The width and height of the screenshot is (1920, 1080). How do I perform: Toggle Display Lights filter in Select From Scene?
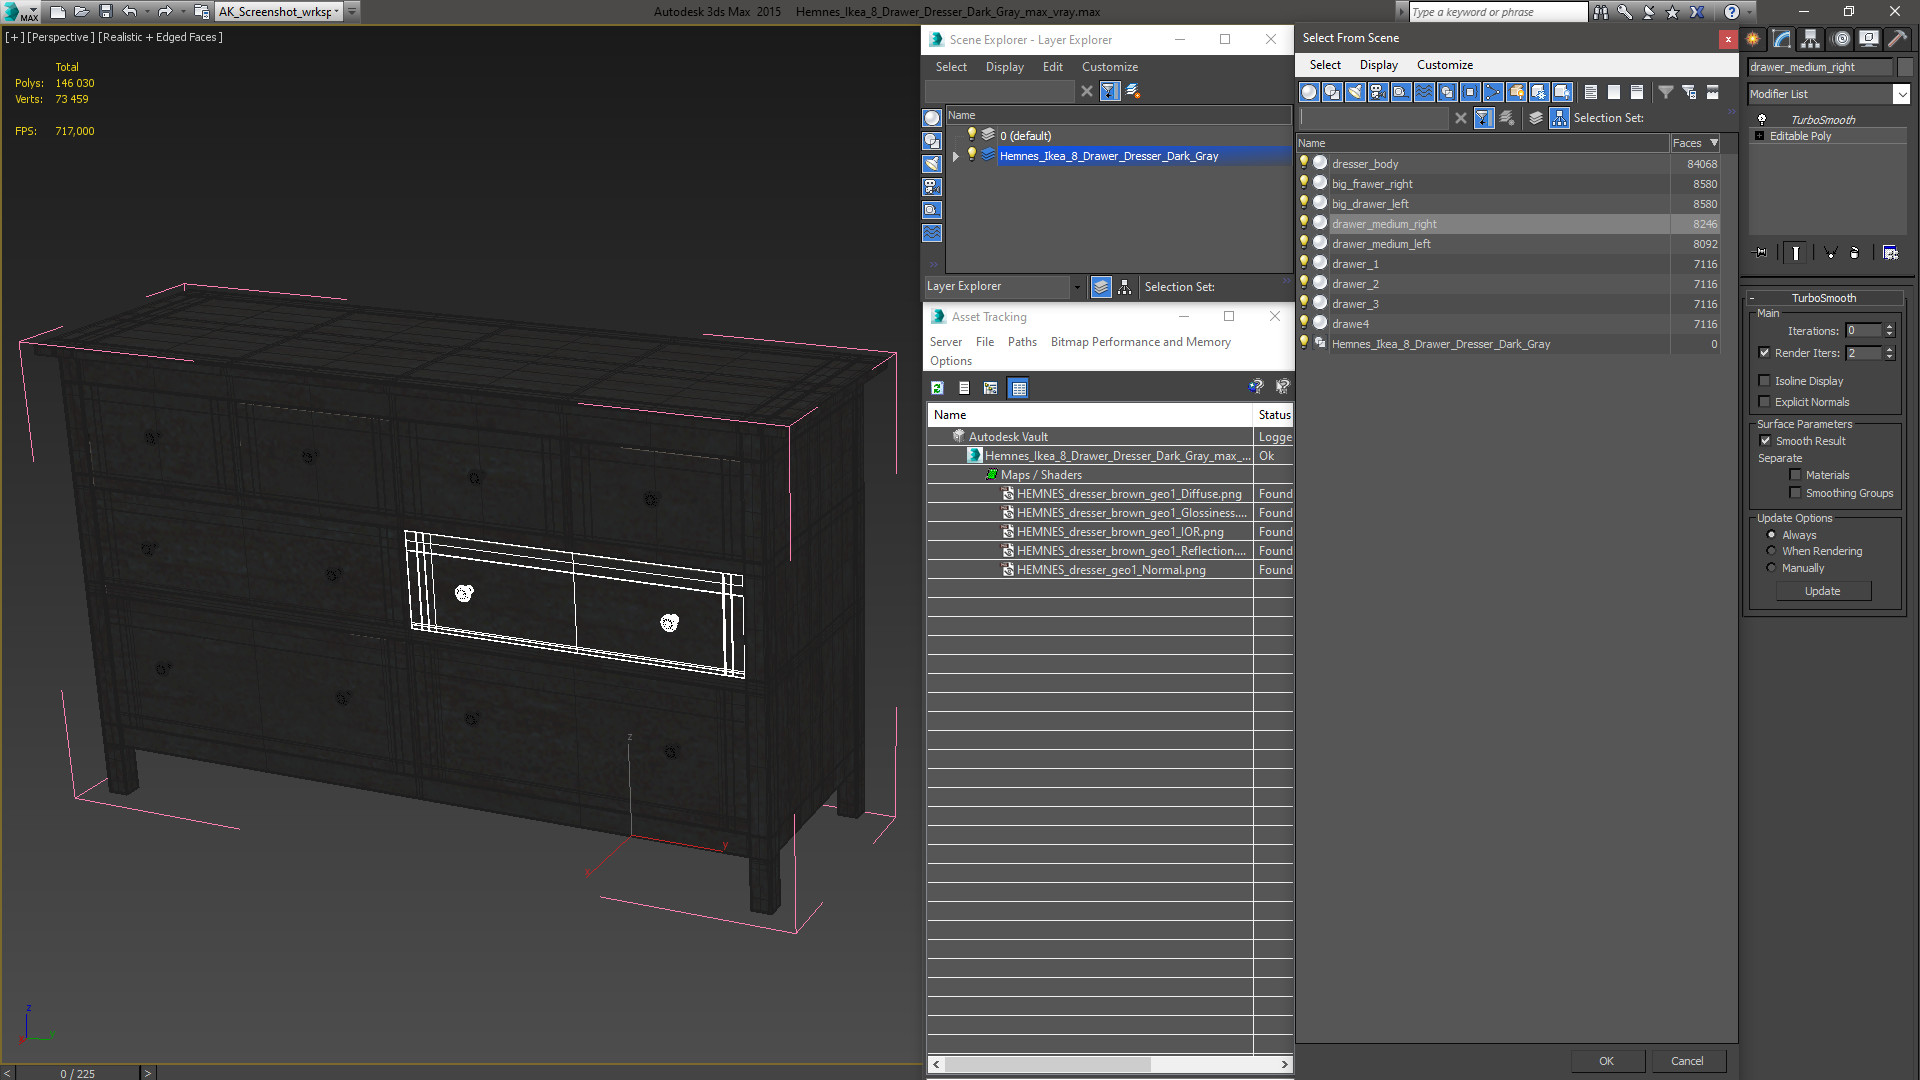1355,92
